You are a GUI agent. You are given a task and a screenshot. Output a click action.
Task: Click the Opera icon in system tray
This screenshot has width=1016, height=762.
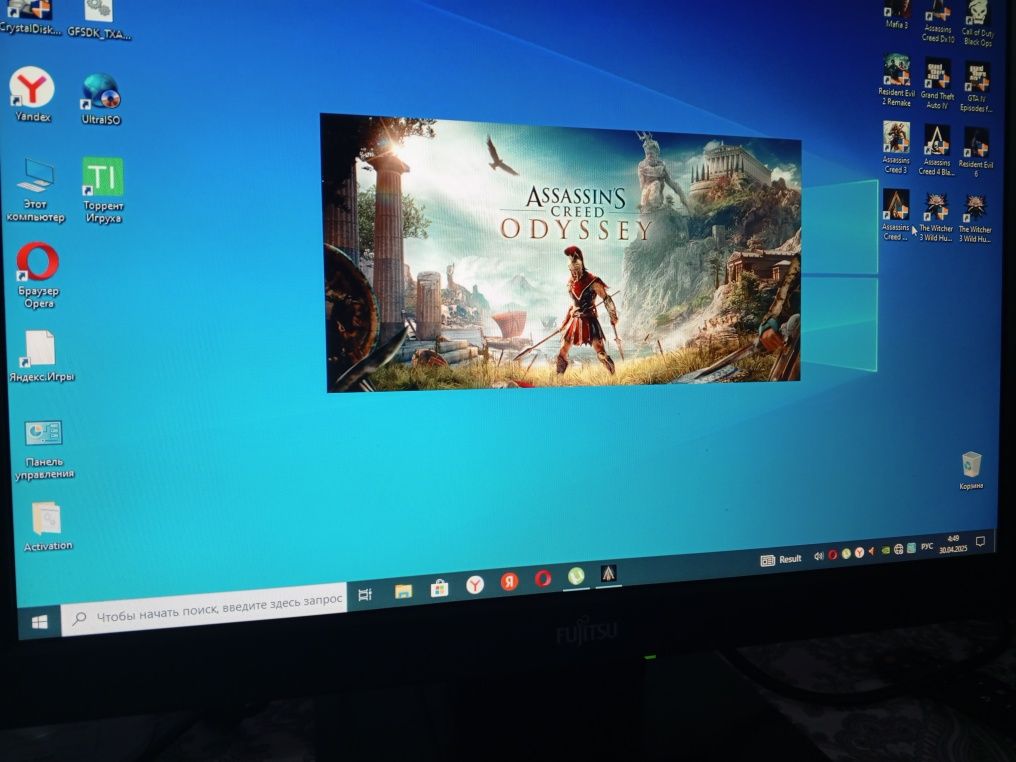tap(832, 555)
